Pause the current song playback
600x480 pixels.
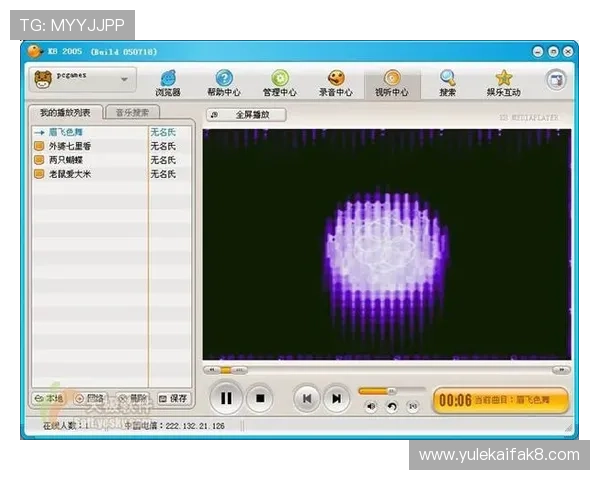[x=226, y=398]
